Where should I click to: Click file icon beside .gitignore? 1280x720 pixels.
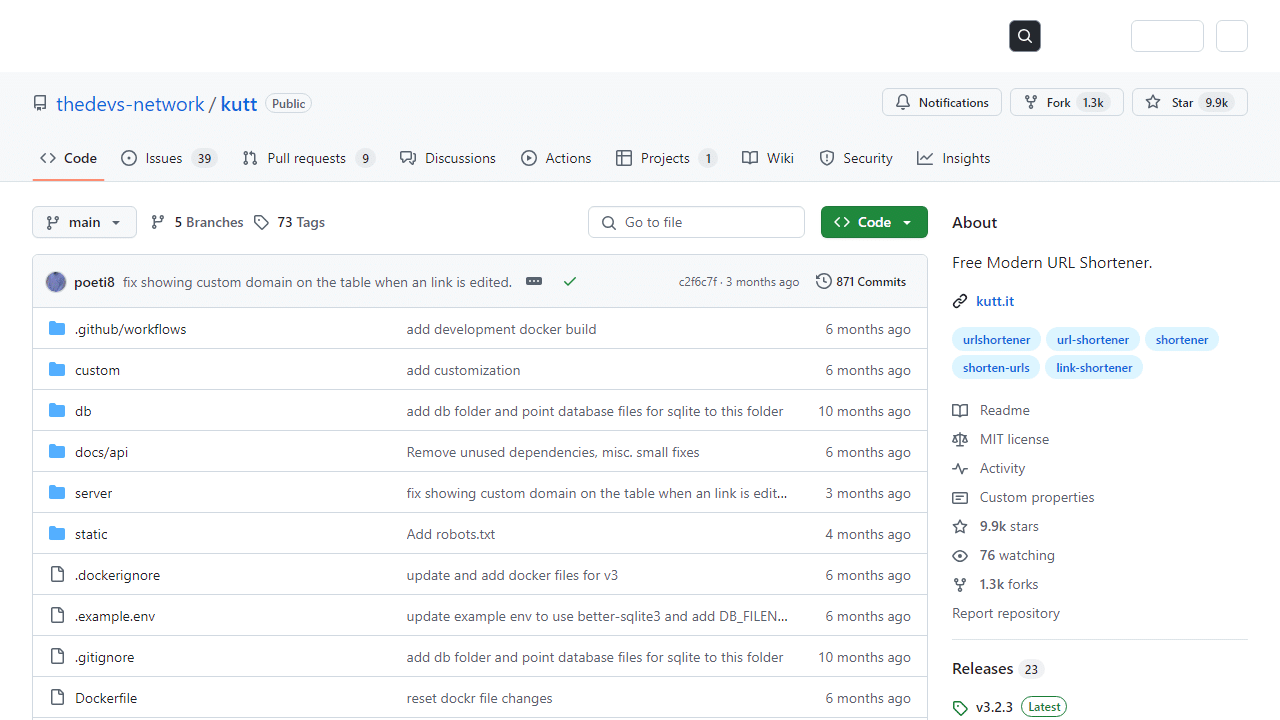(57, 657)
